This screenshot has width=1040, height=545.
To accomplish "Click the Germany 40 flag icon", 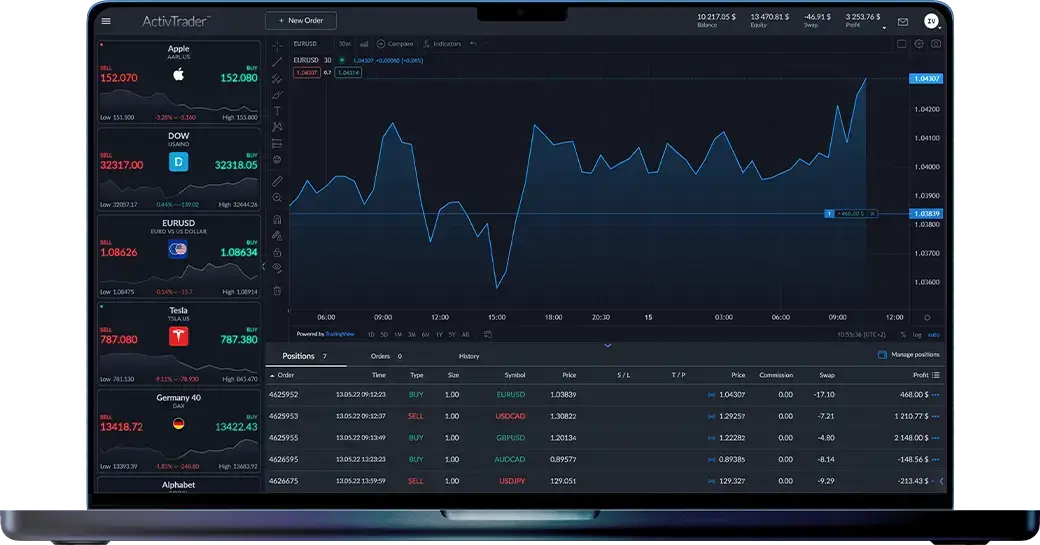I will tap(178, 424).
